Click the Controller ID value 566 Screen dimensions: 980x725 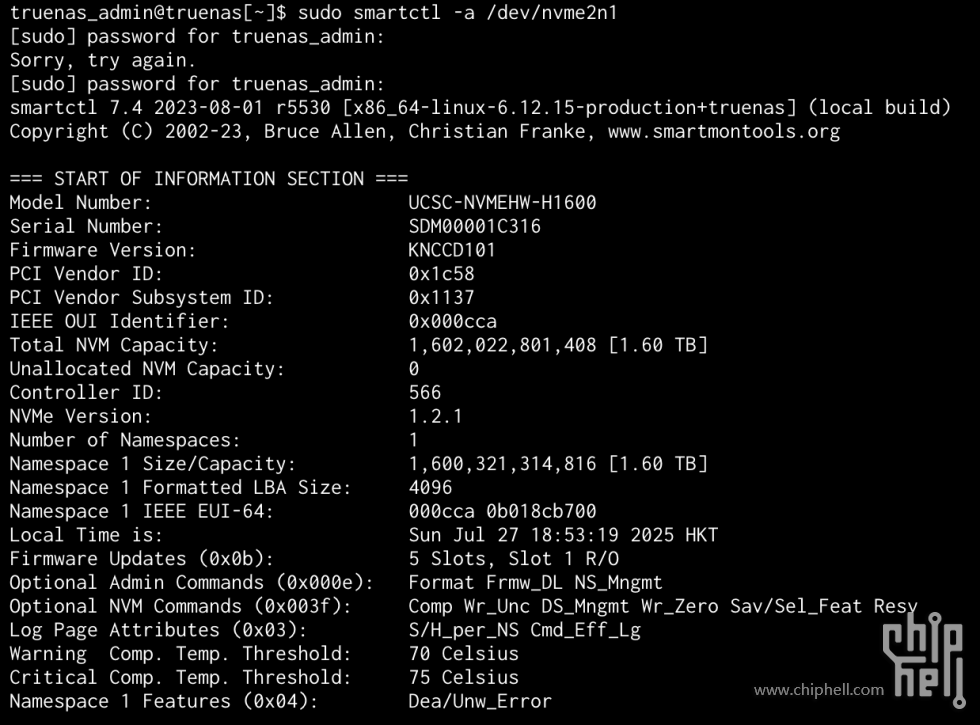coord(425,392)
